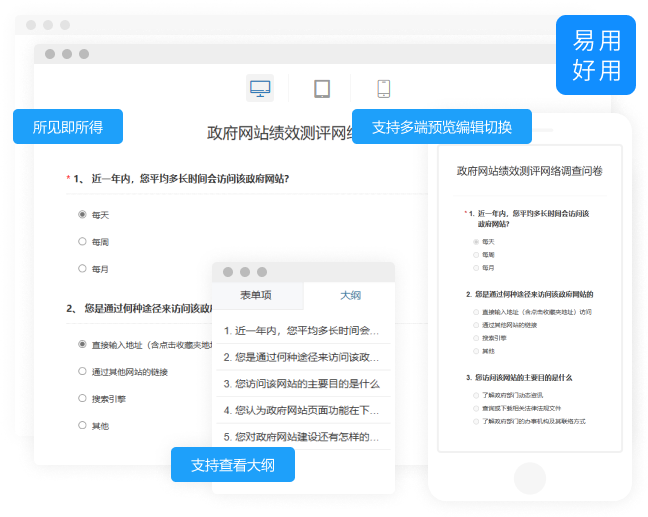The height and width of the screenshot is (517, 648).
Task: Select the 每天 radio option in desktop form
Action: click(82, 214)
